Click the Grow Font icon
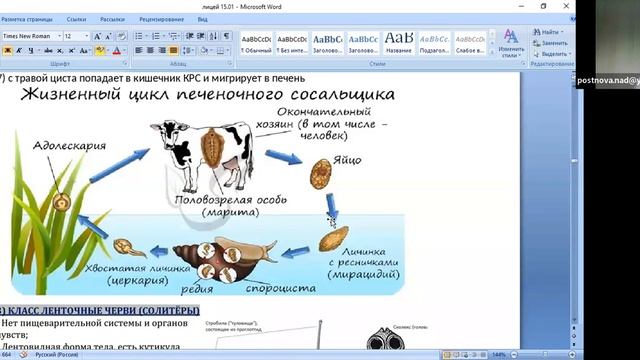The width and height of the screenshot is (640, 360). click(98, 36)
